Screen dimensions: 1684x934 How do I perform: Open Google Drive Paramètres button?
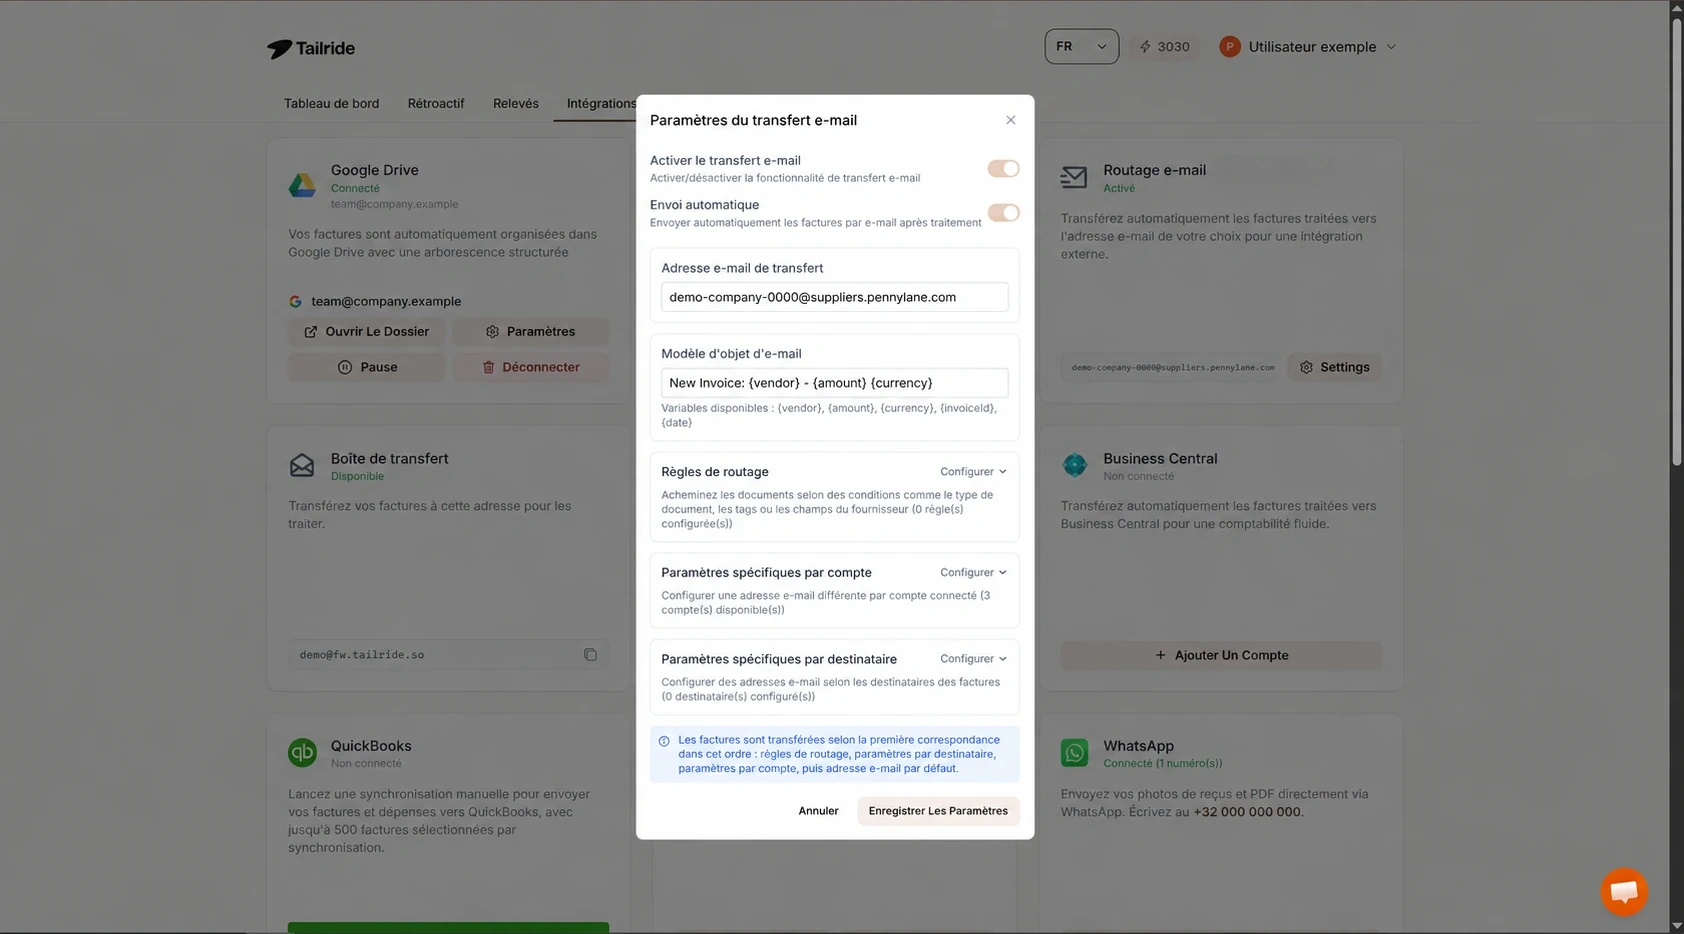click(530, 332)
